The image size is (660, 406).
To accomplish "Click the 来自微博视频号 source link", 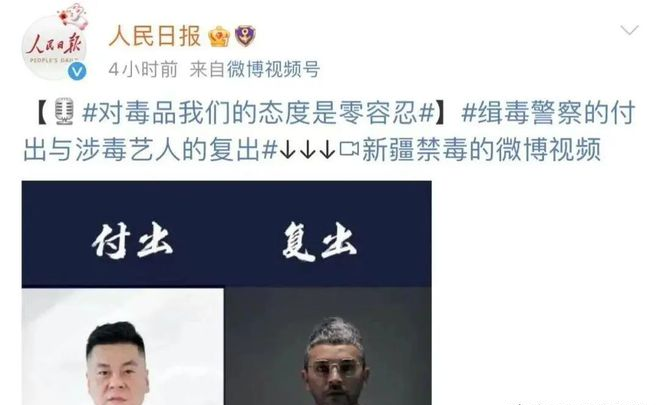I will pyautogui.click(x=255, y=69).
